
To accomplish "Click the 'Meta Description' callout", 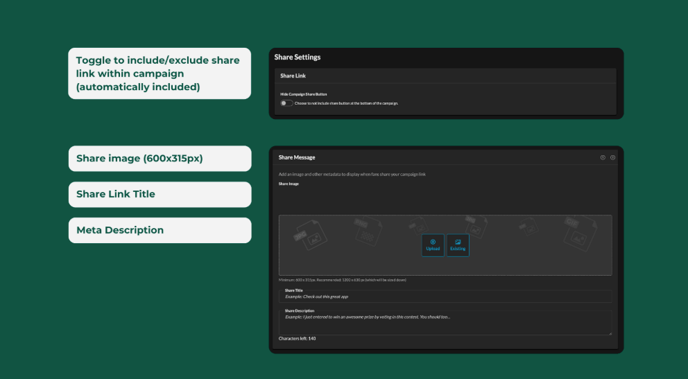I will point(160,230).
